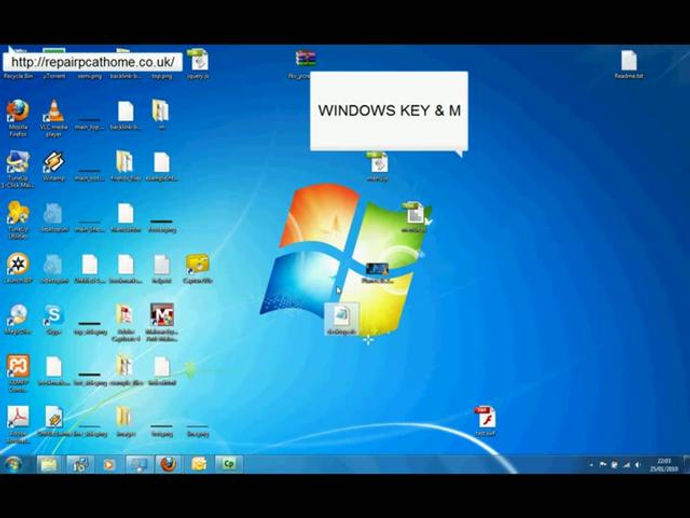Open Windows Explorer from the taskbar
Viewport: 690px width, 518px height.
[x=49, y=464]
